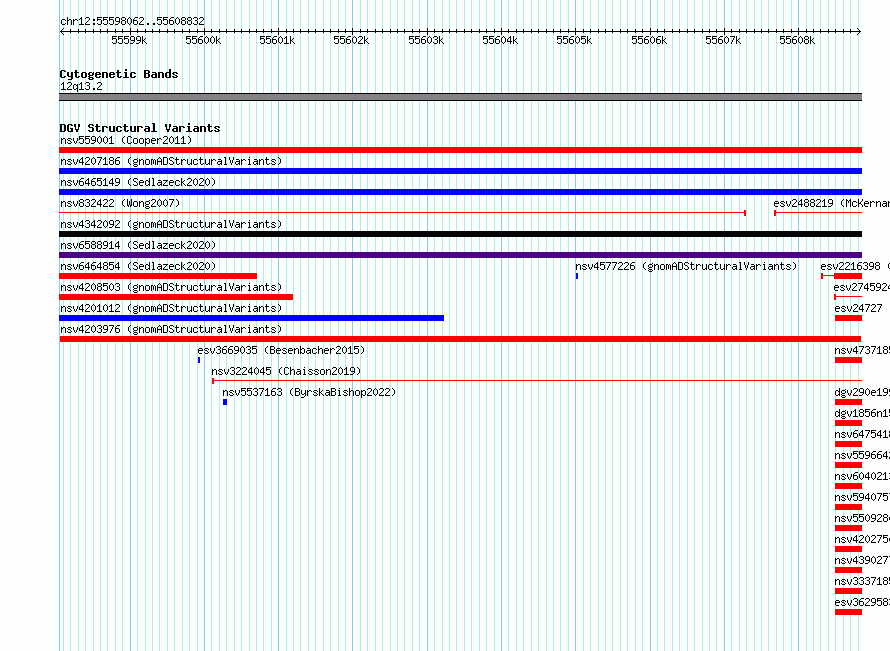Viewport: 890px width, 651px height.
Task: Click the red bar under nsv4208503
Action: (x=176, y=297)
